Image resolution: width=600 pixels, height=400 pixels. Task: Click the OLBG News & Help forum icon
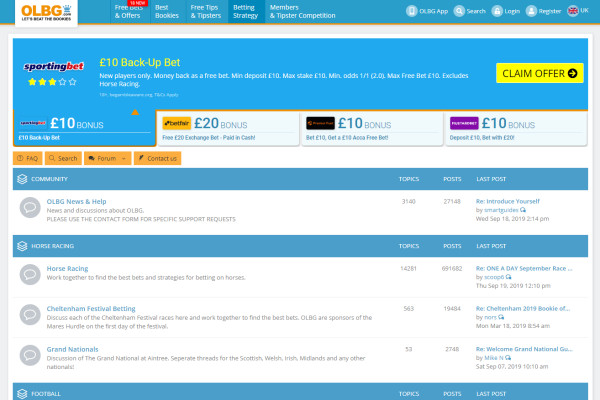(x=28, y=206)
